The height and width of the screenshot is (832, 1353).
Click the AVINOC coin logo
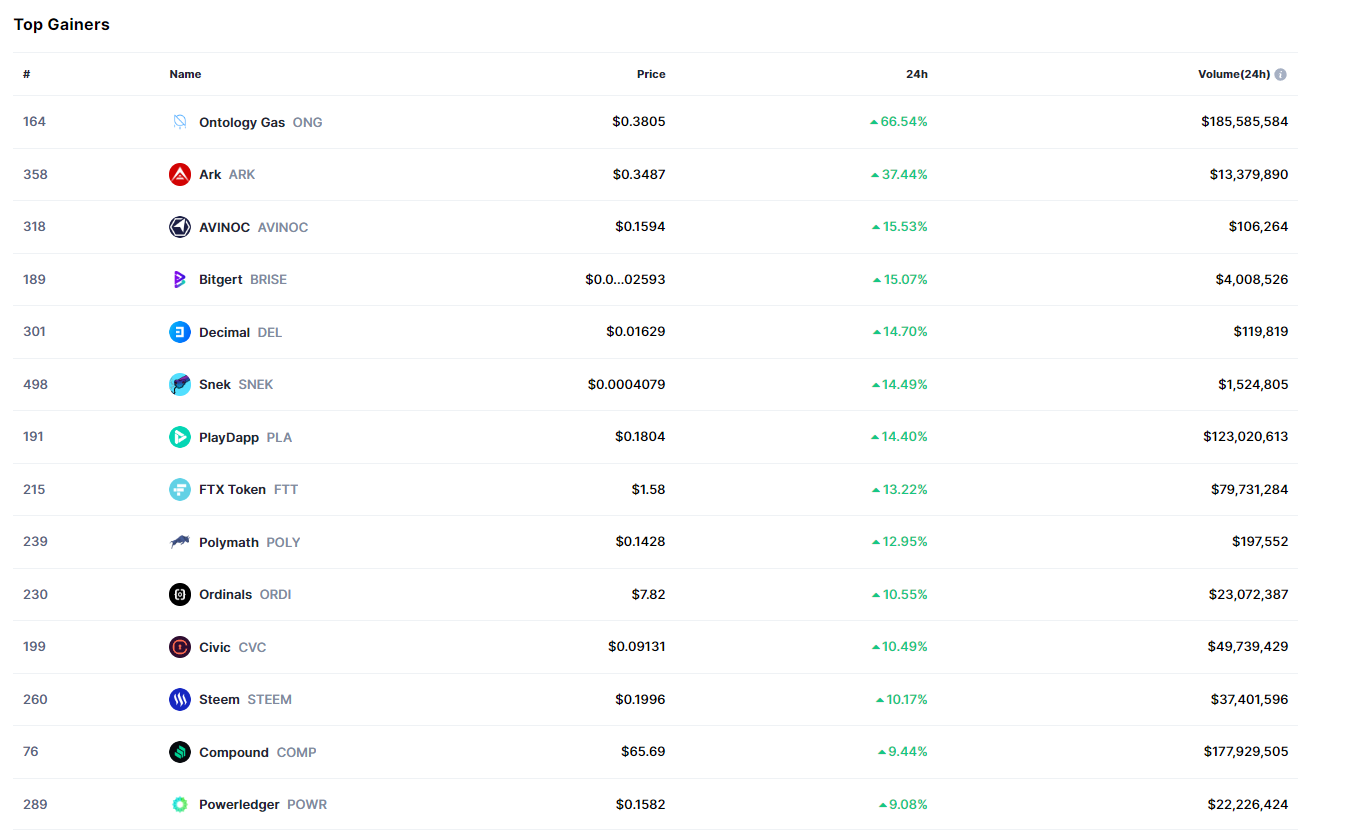point(179,227)
